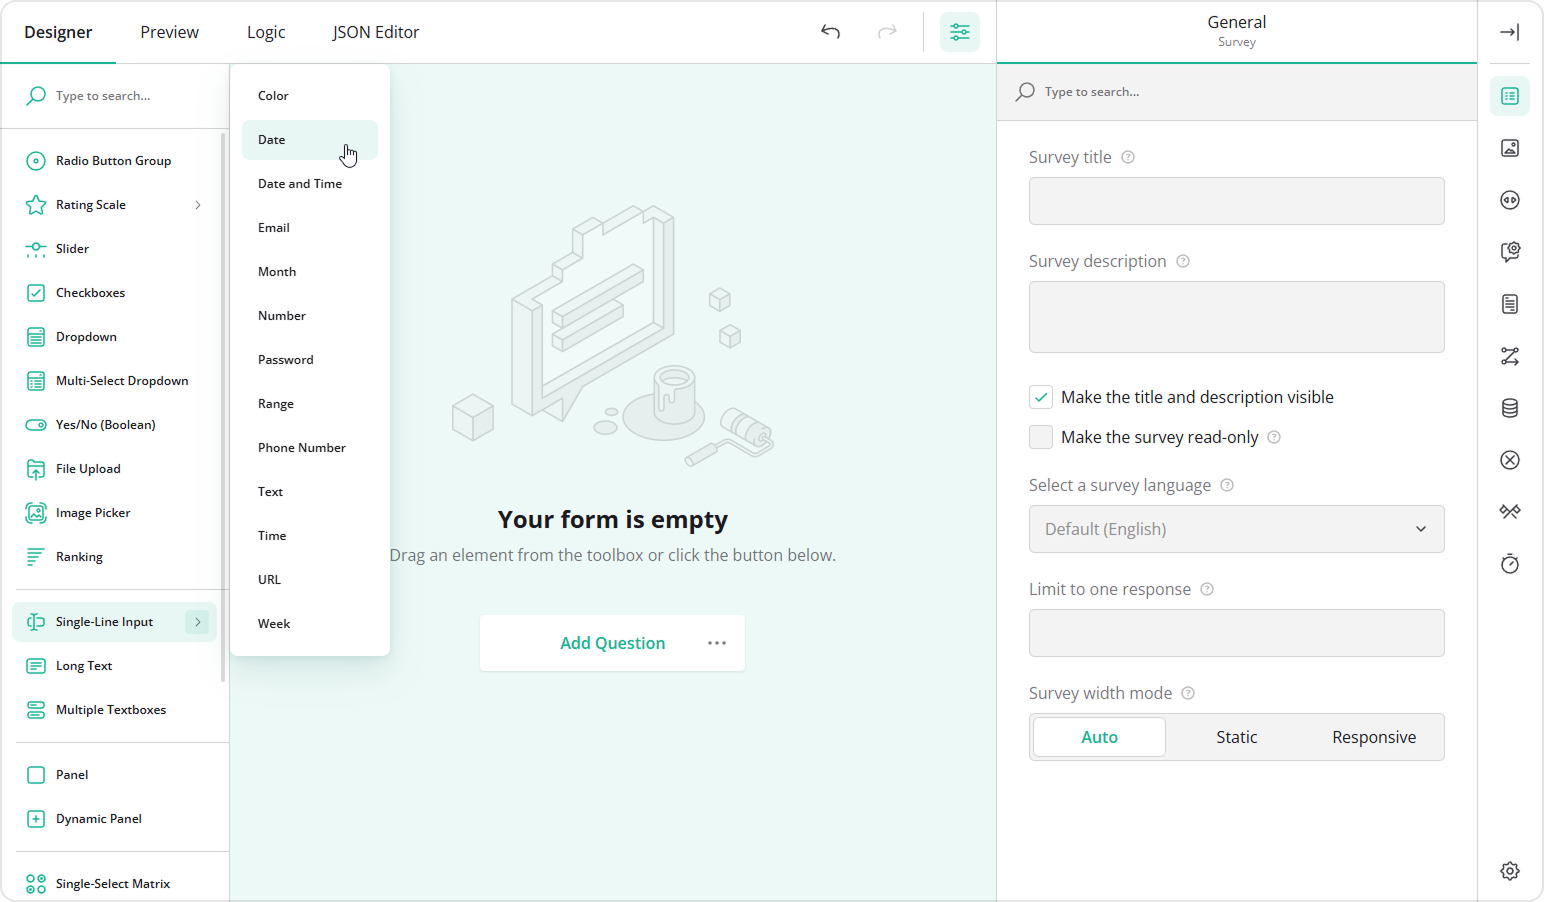This screenshot has height=902, width=1544.
Task: Switch survey width mode to Static
Action: pos(1236,737)
